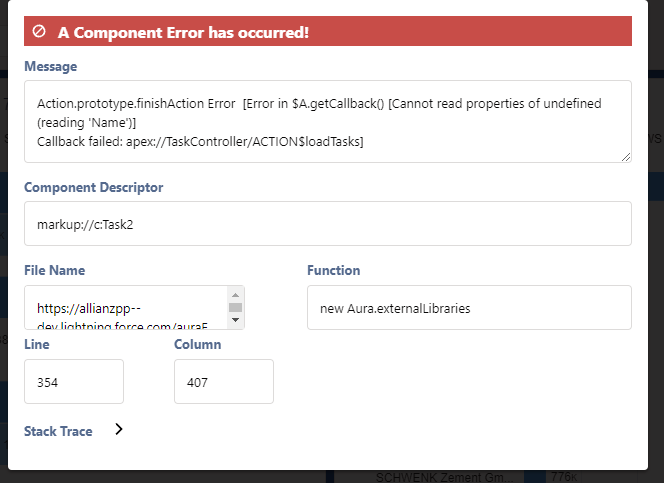Click the File Name scrollbar thumb
The height and width of the screenshot is (483, 664).
pos(235,307)
